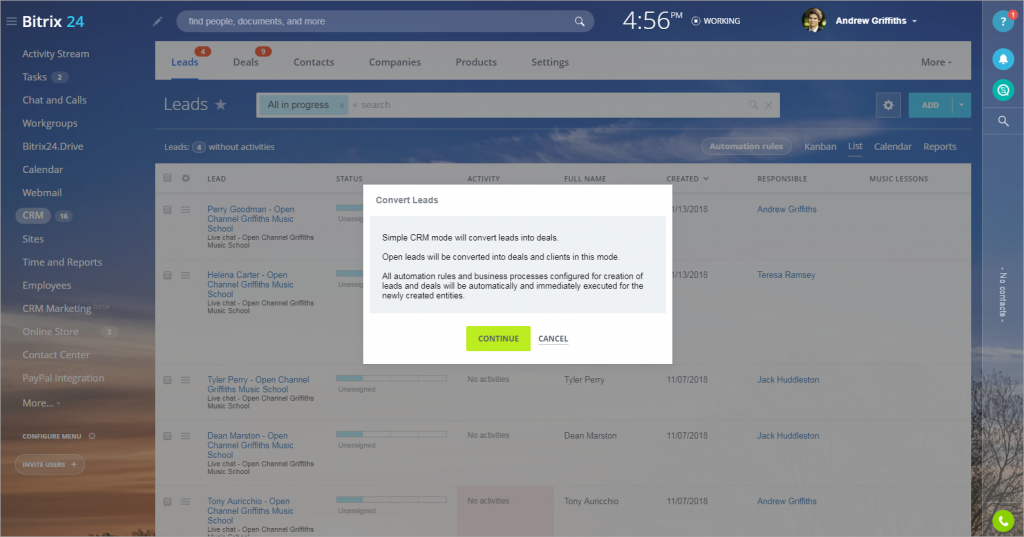Switch to the Deals tab
The height and width of the screenshot is (537, 1024).
coord(246,62)
